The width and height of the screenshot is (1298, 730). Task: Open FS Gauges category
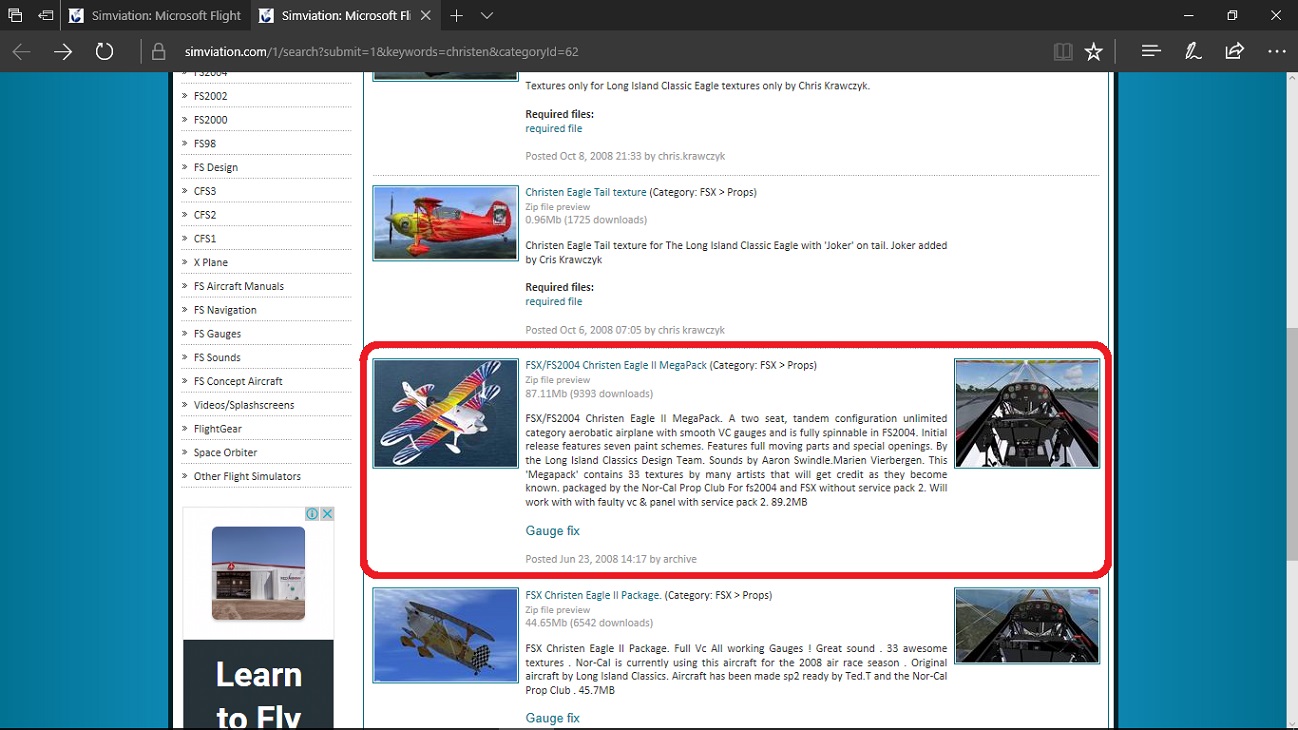pyautogui.click(x=217, y=334)
